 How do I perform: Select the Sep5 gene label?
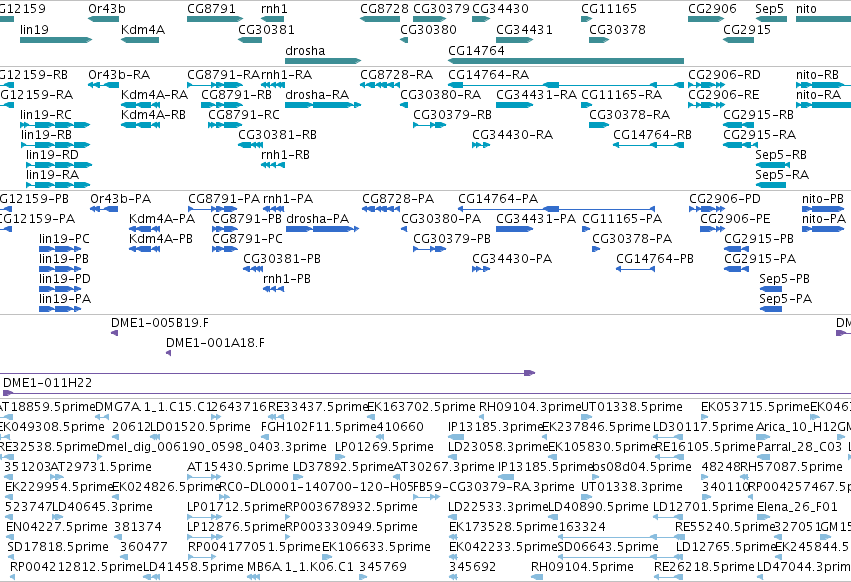(x=770, y=9)
